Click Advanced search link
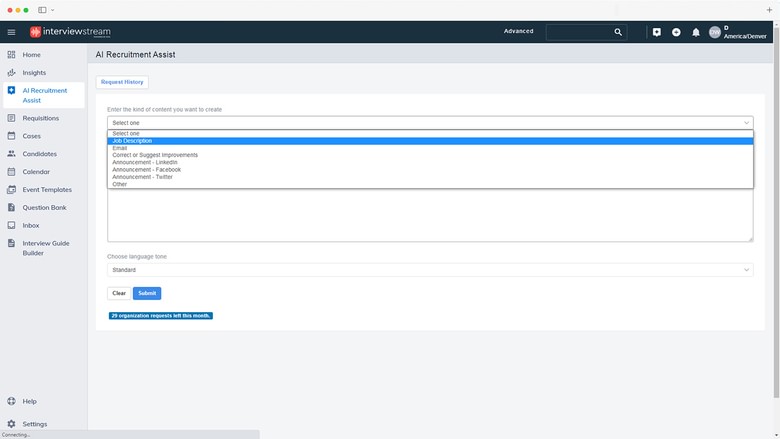 [x=518, y=31]
